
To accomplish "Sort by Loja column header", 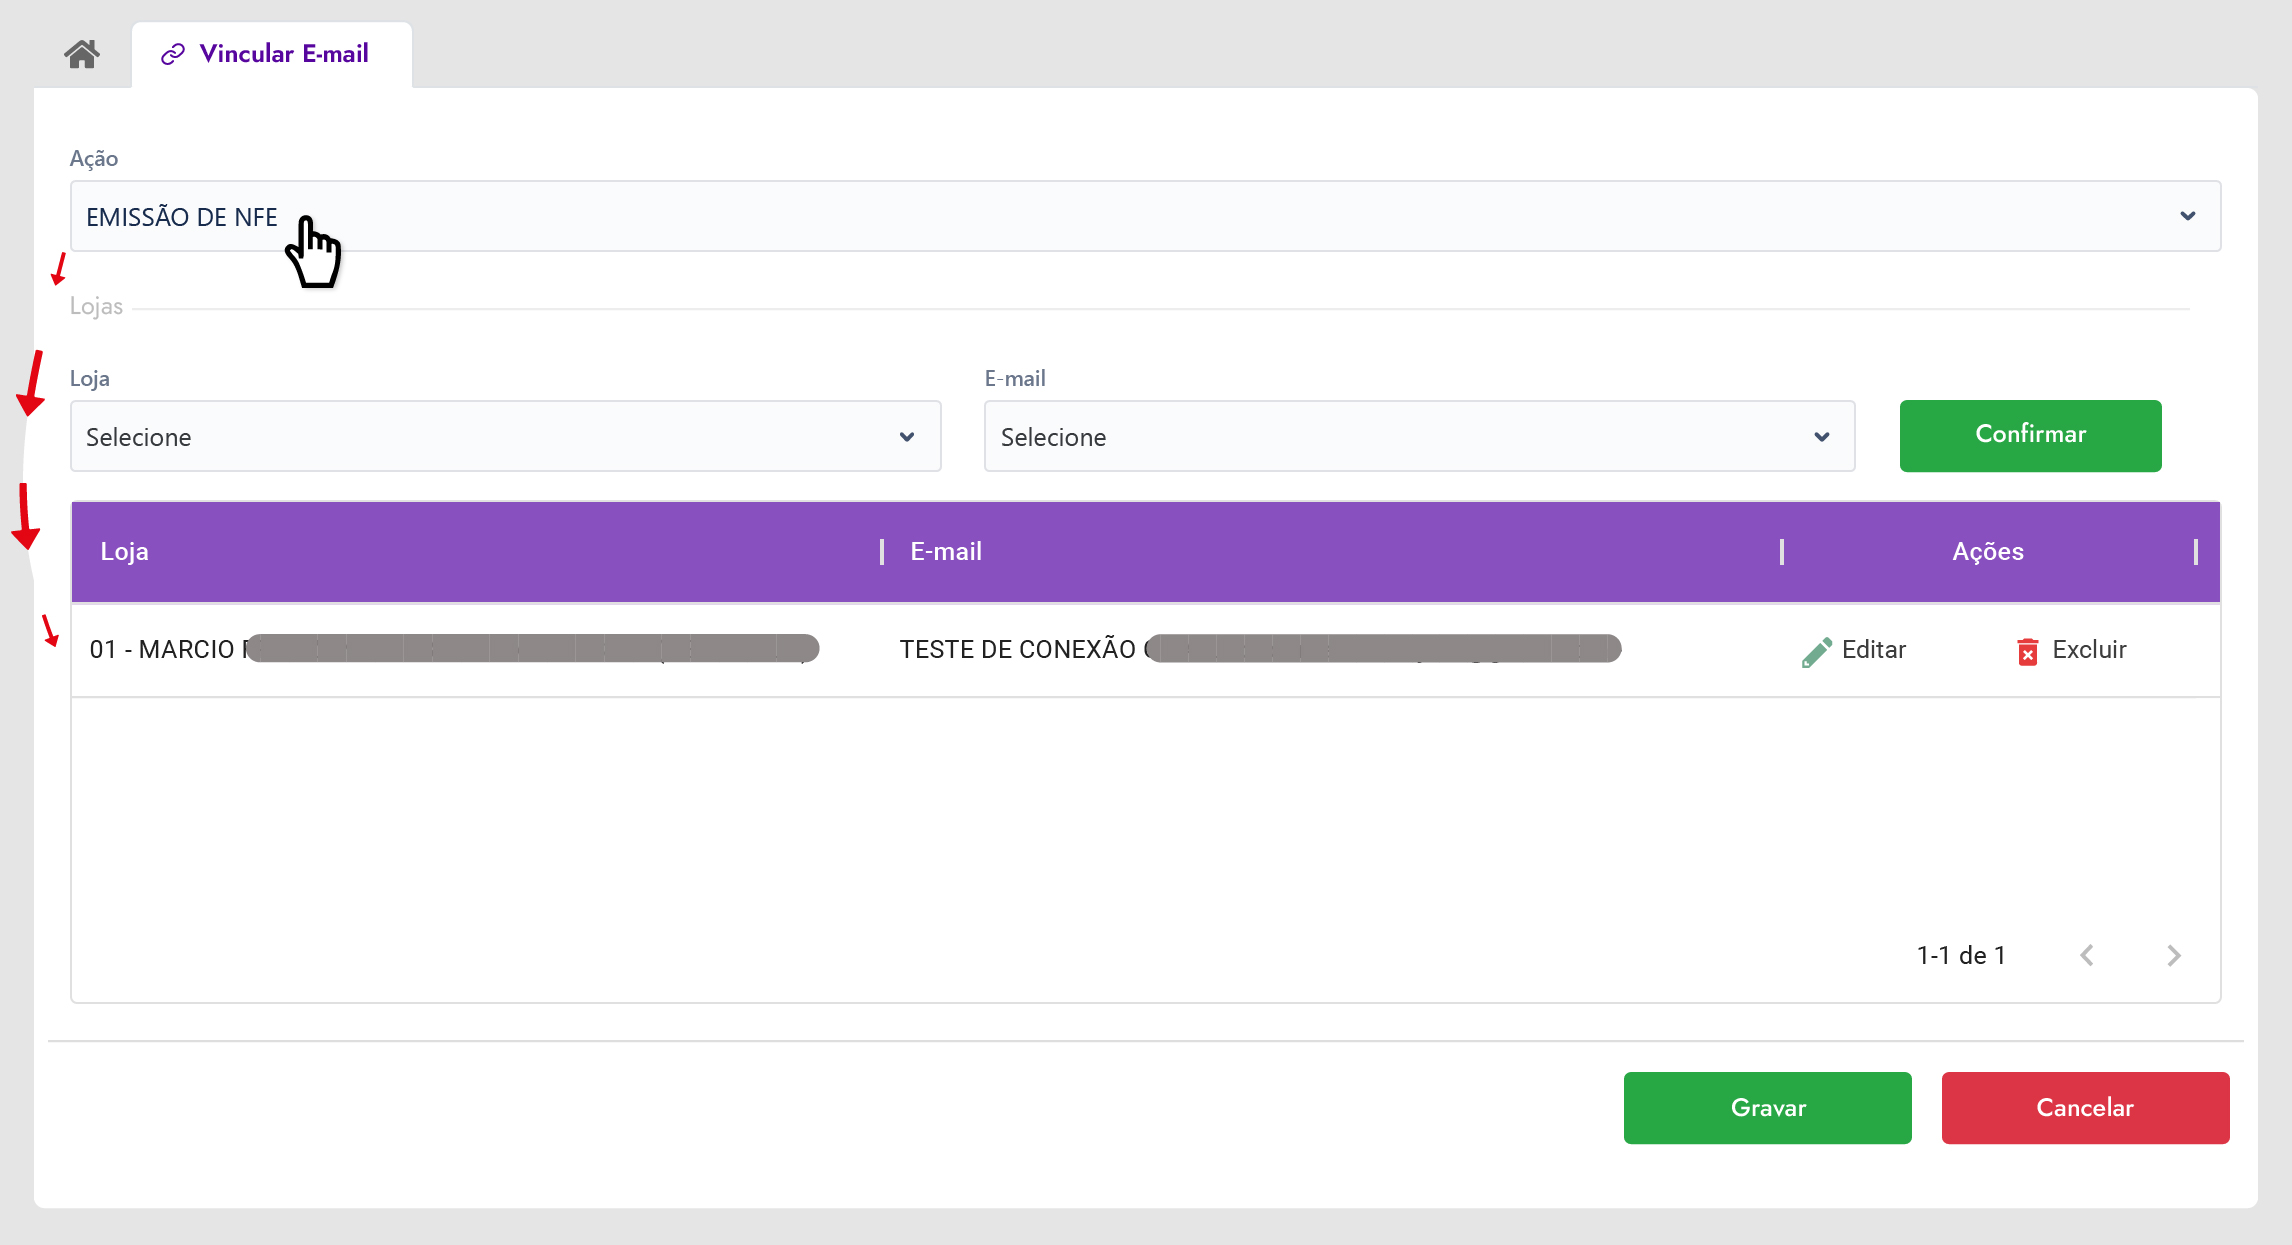I will [x=125, y=552].
